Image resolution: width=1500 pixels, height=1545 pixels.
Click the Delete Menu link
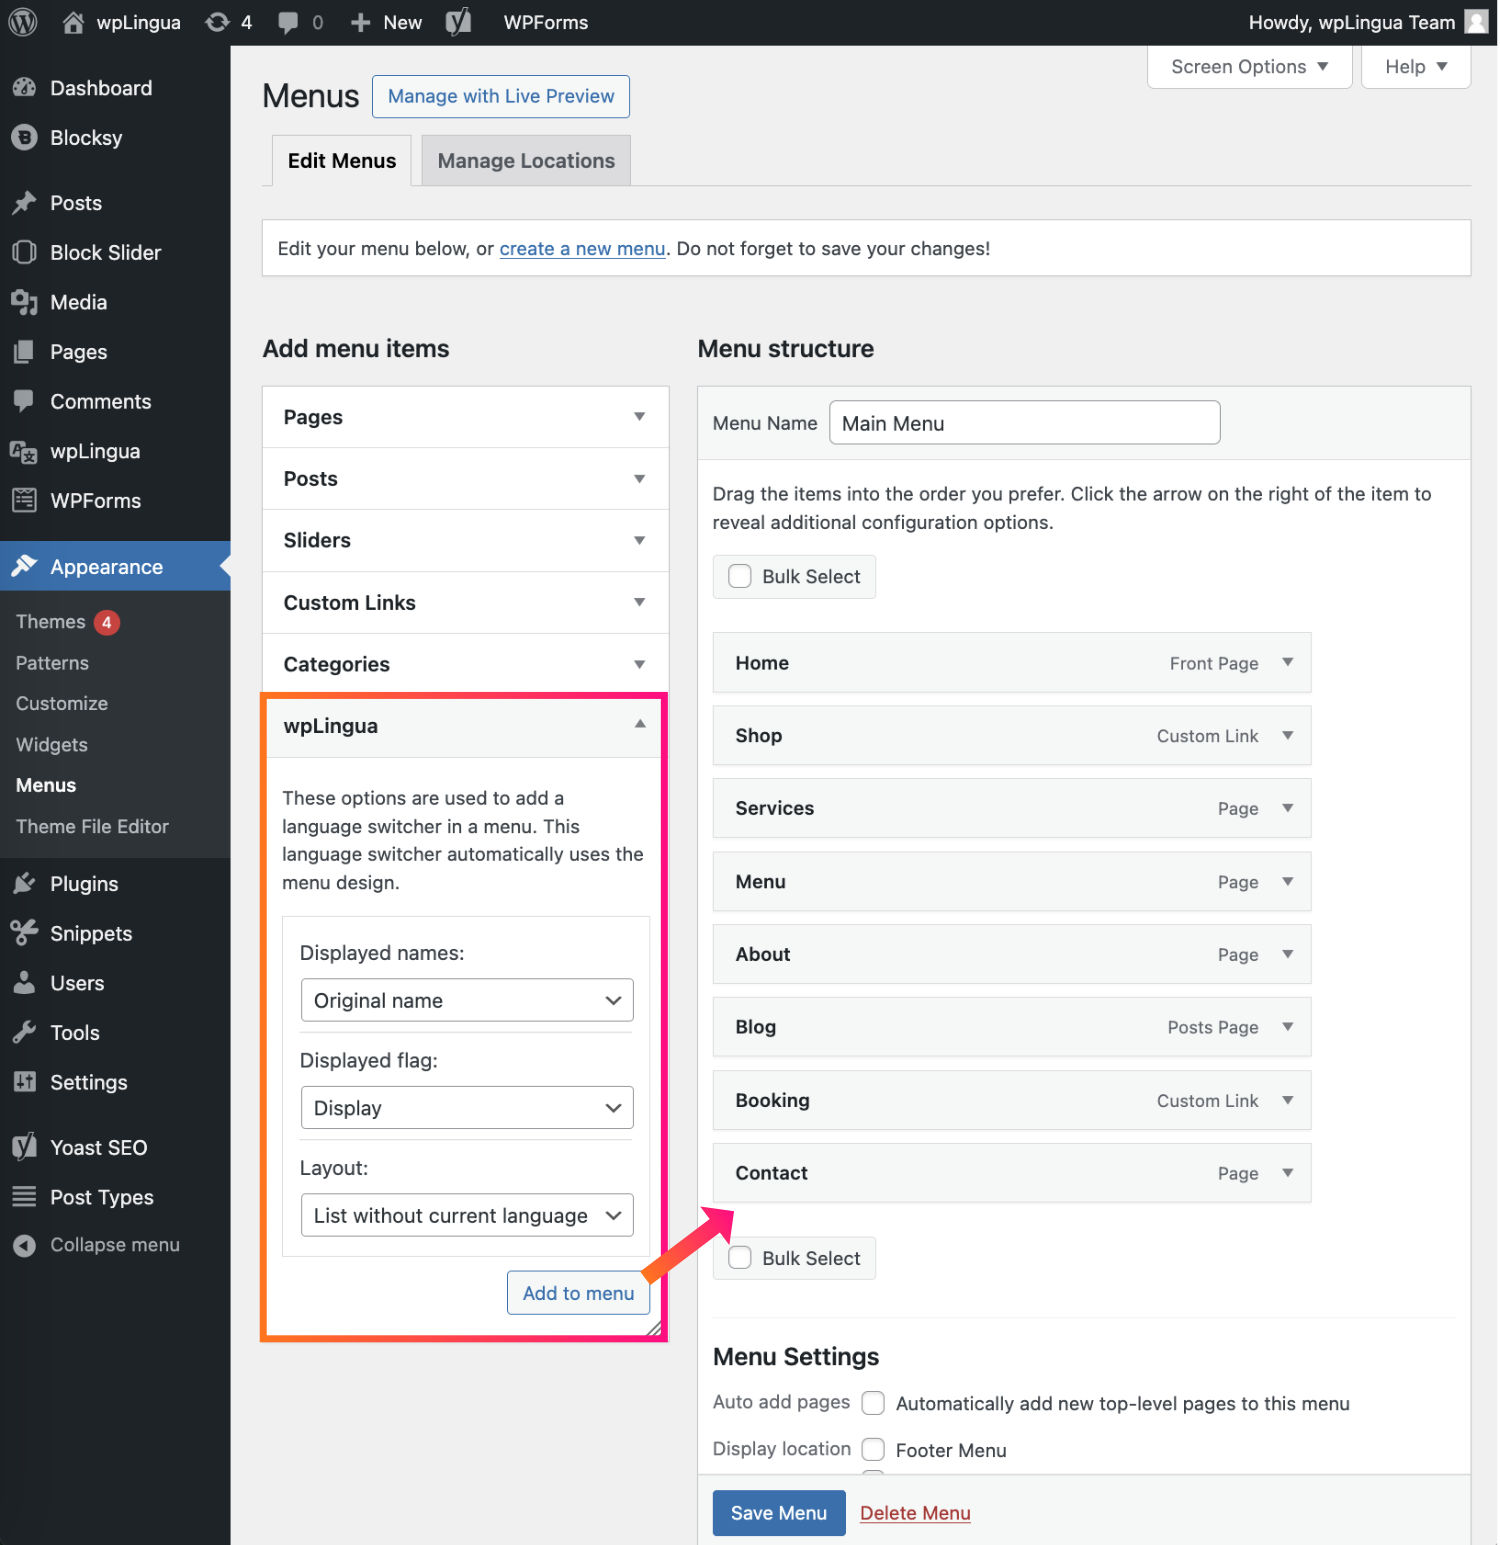915,1513
